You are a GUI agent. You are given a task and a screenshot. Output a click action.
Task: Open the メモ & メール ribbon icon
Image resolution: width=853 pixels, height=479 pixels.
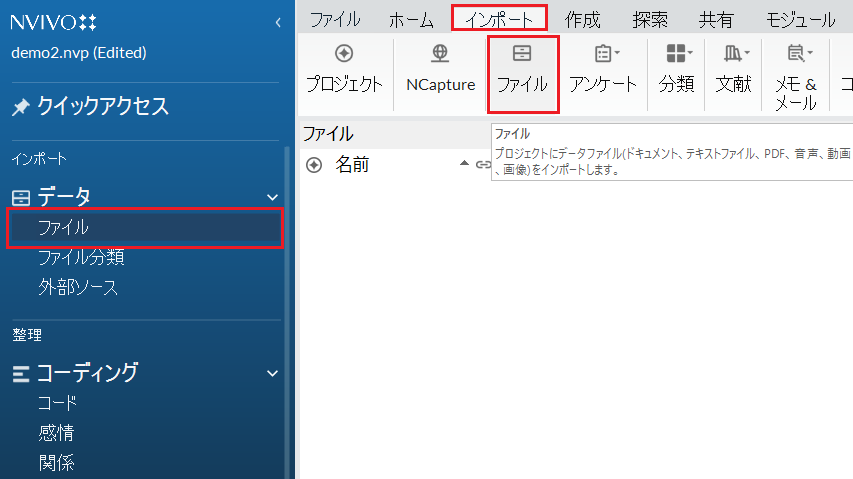795,53
